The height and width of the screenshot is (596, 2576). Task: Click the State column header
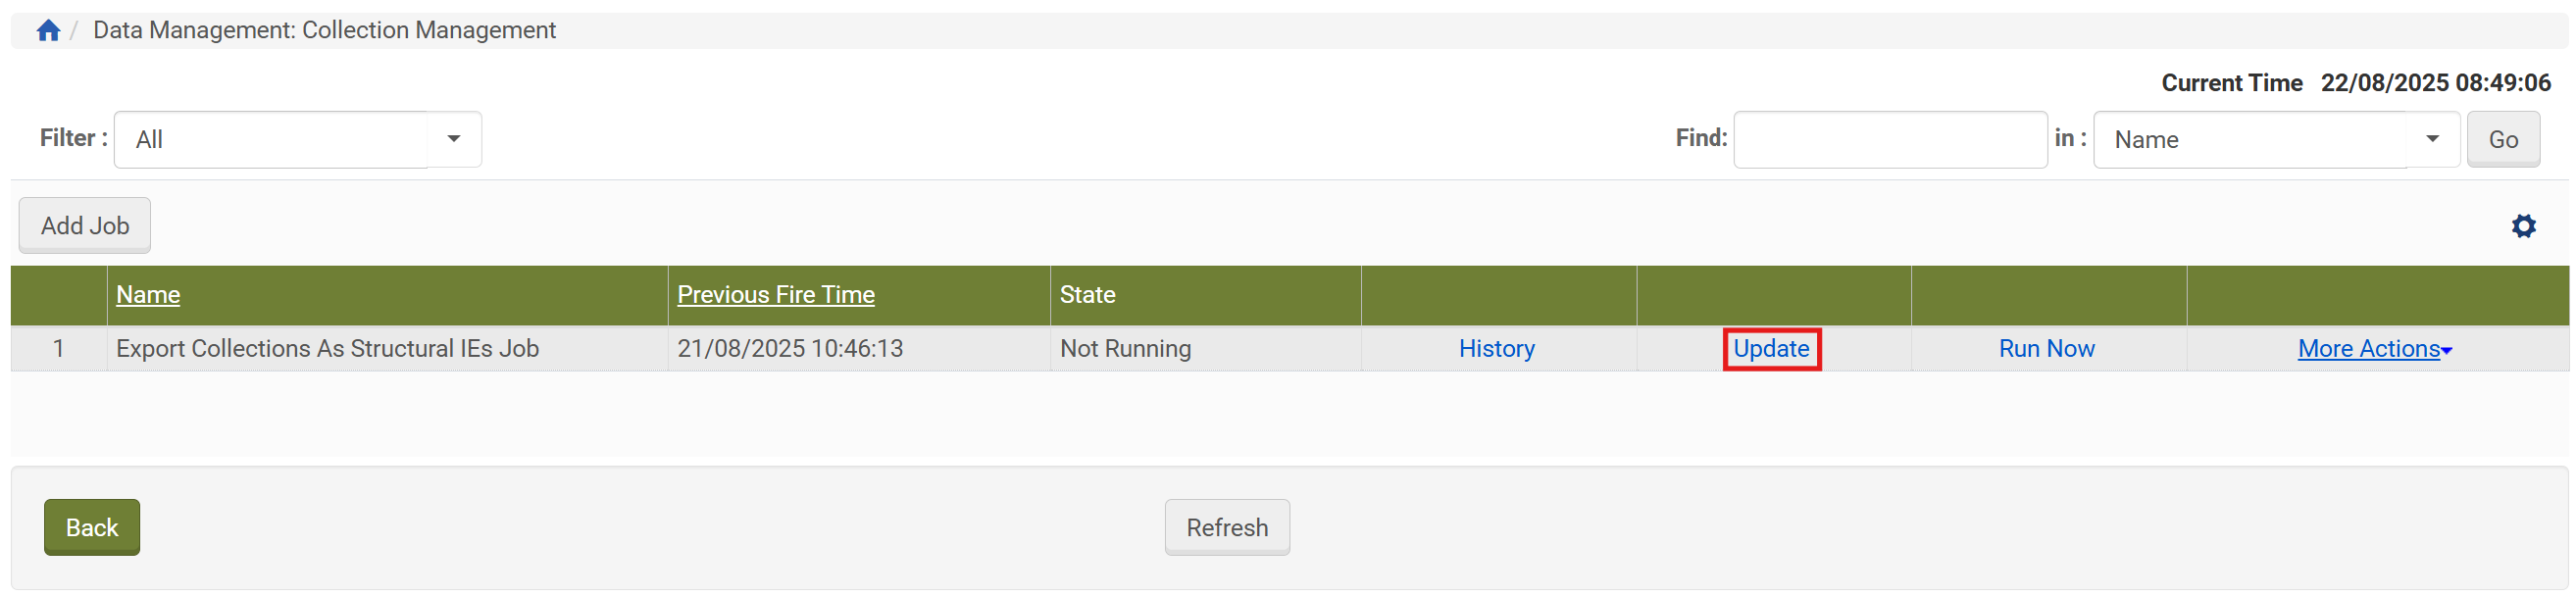click(x=1087, y=295)
